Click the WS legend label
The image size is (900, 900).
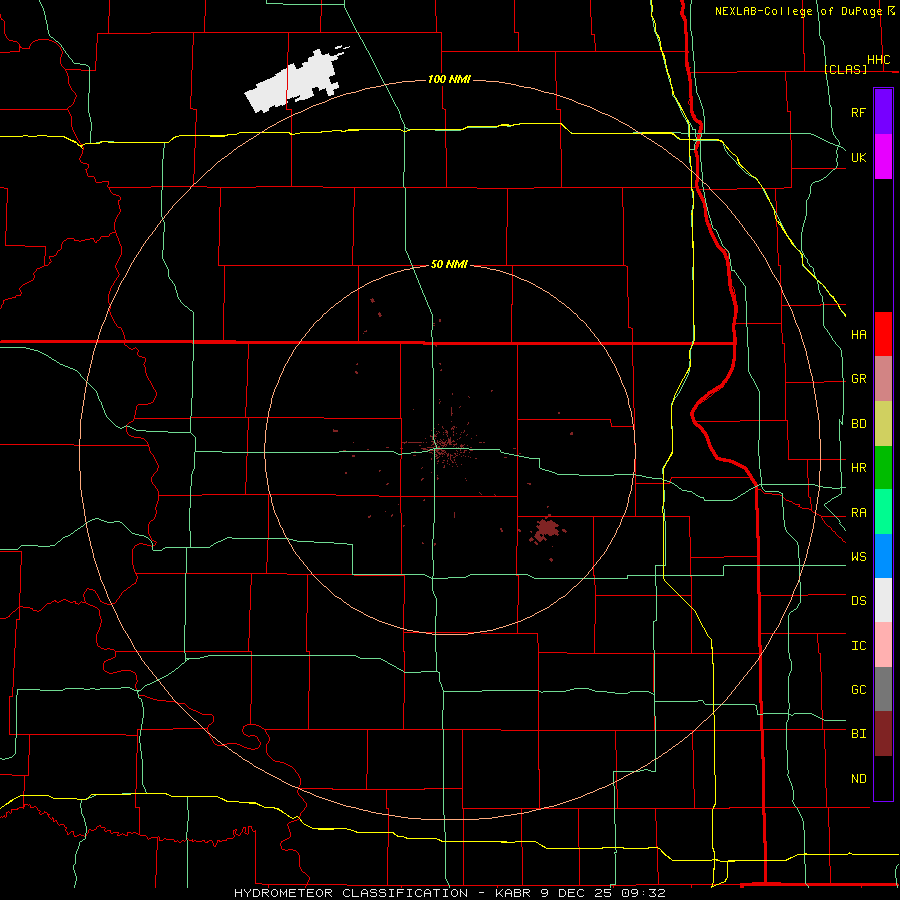point(858,556)
